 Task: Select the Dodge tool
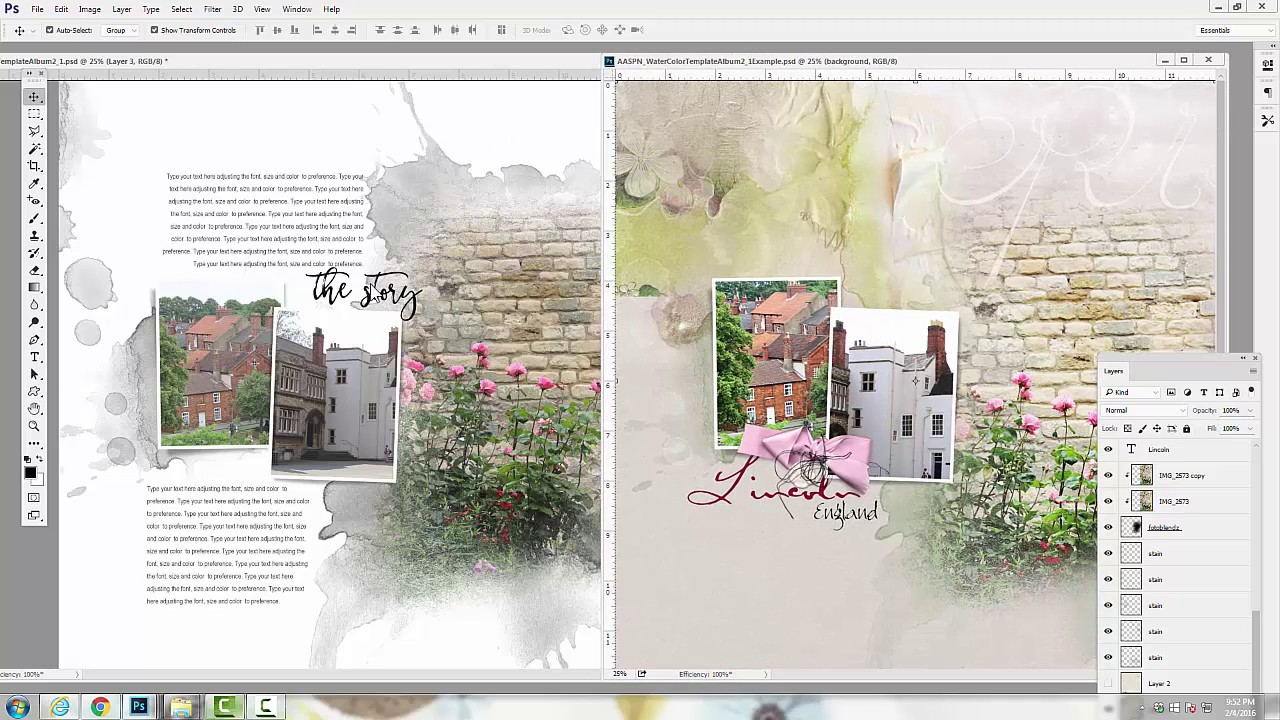(34, 322)
